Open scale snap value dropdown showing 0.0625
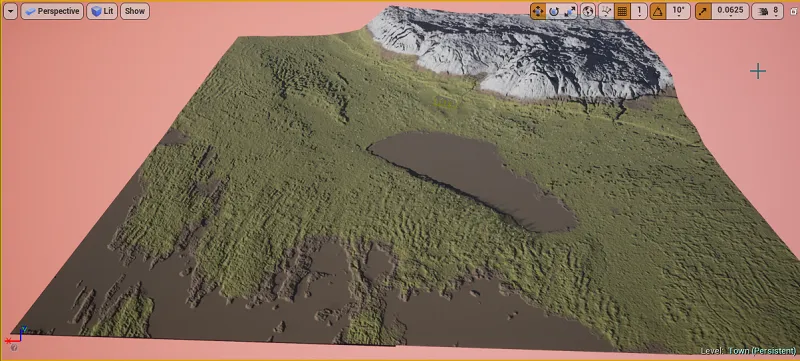This screenshot has width=800, height=361. 731,11
